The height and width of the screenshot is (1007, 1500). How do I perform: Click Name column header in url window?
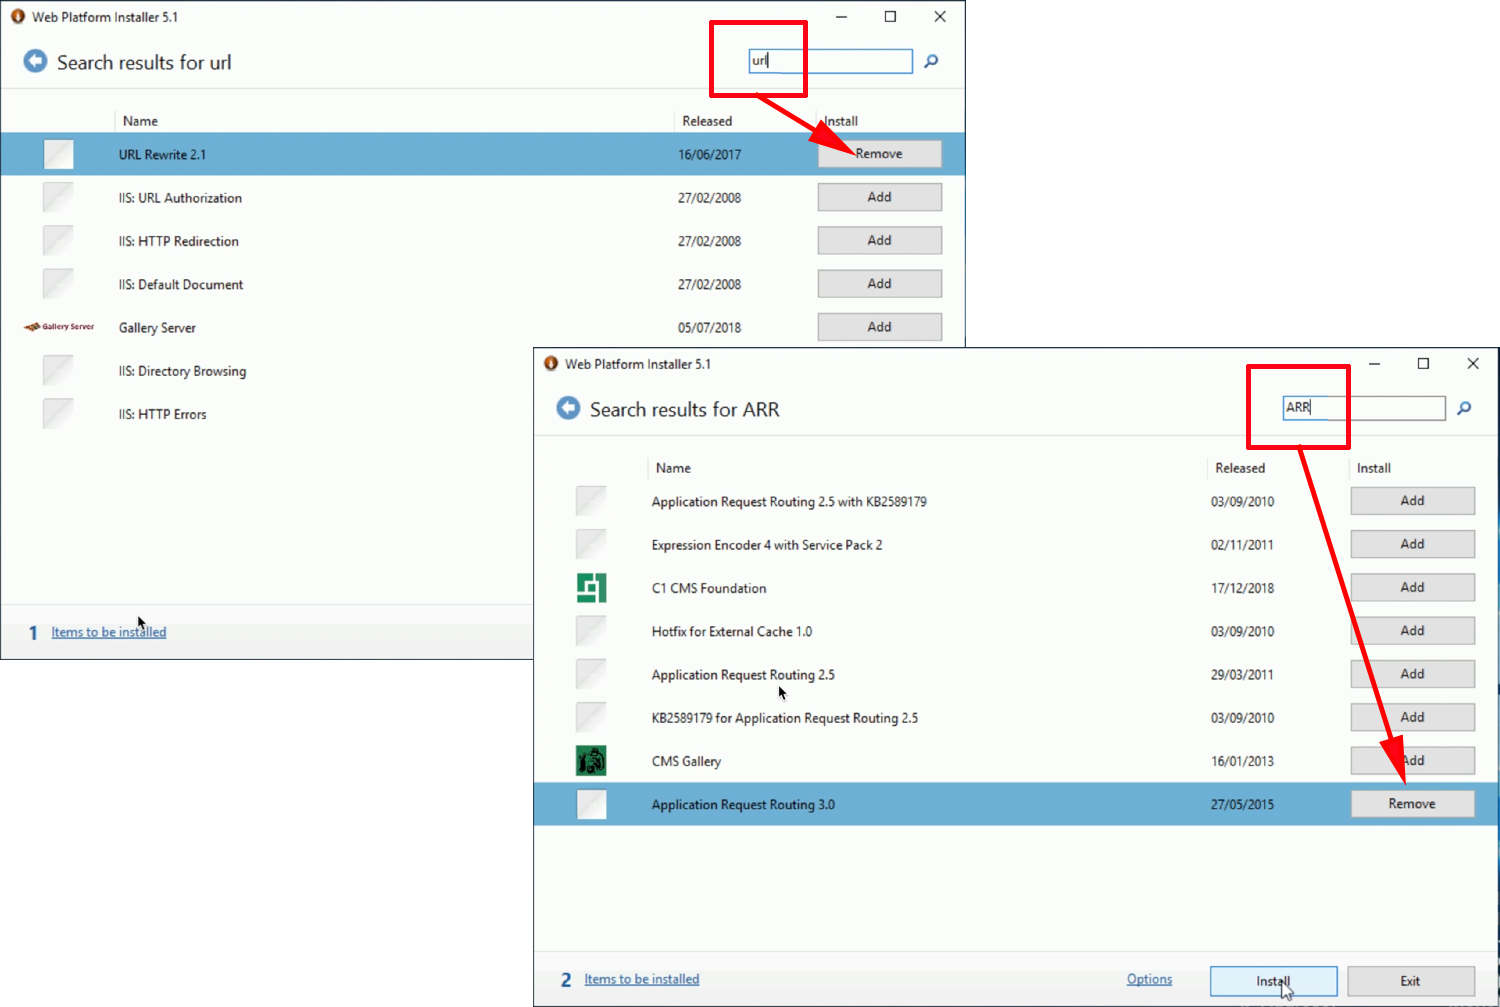(x=140, y=121)
